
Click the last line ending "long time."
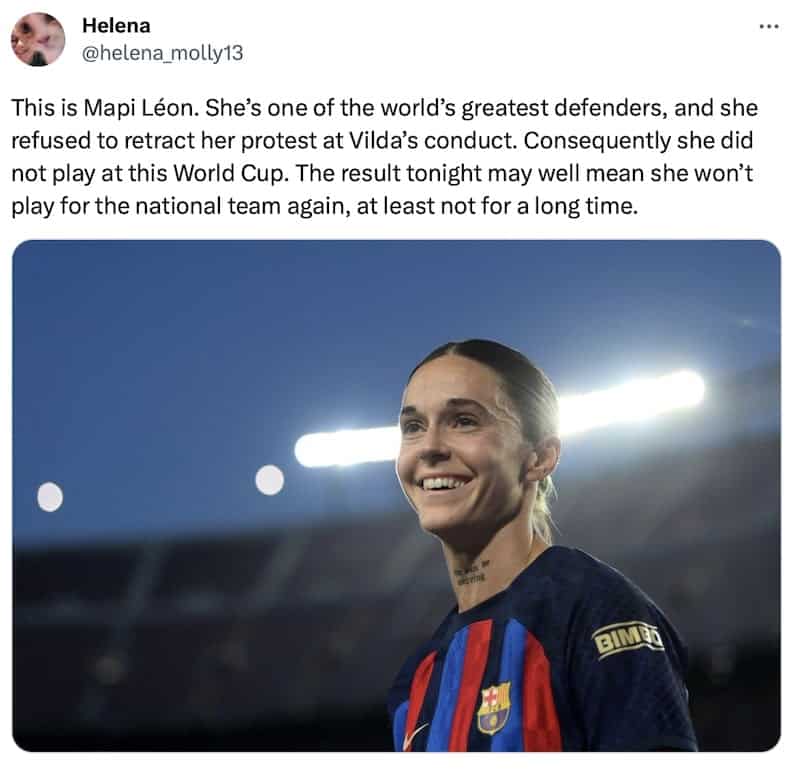324,206
